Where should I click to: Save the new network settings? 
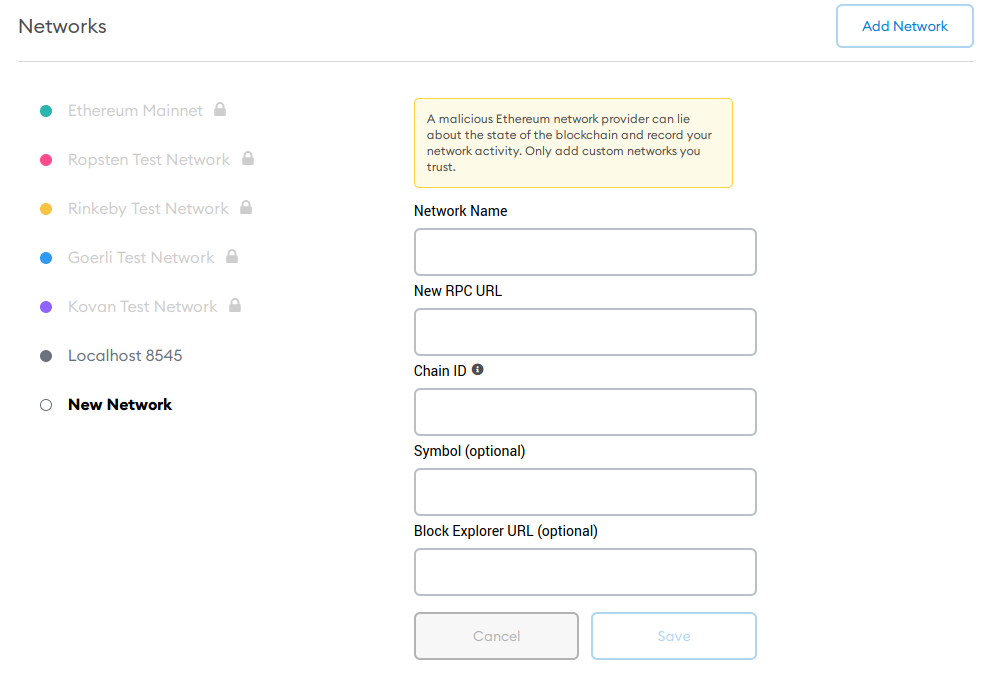[673, 636]
